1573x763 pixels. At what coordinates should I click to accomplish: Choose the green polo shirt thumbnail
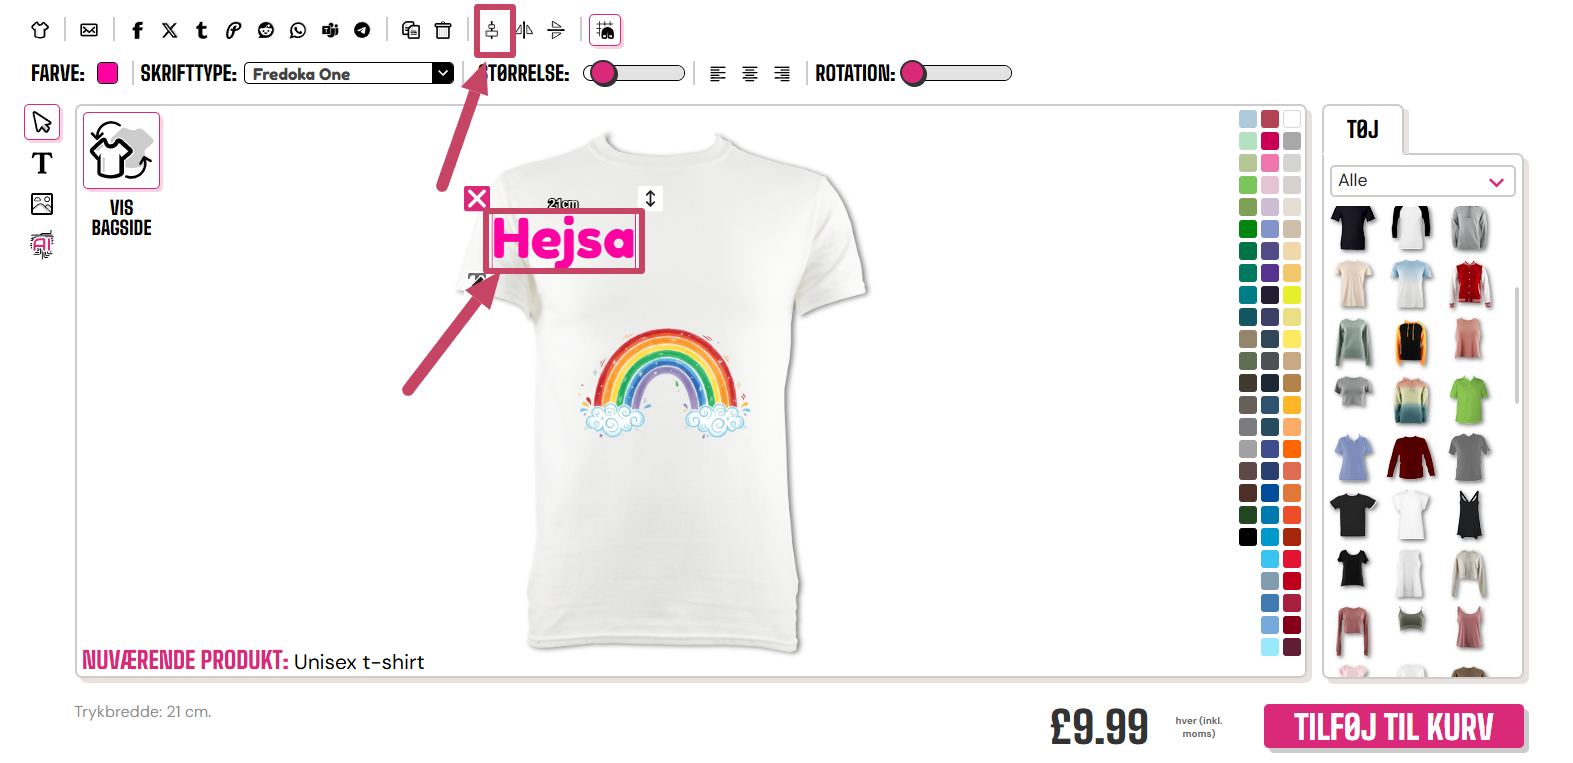(1469, 400)
